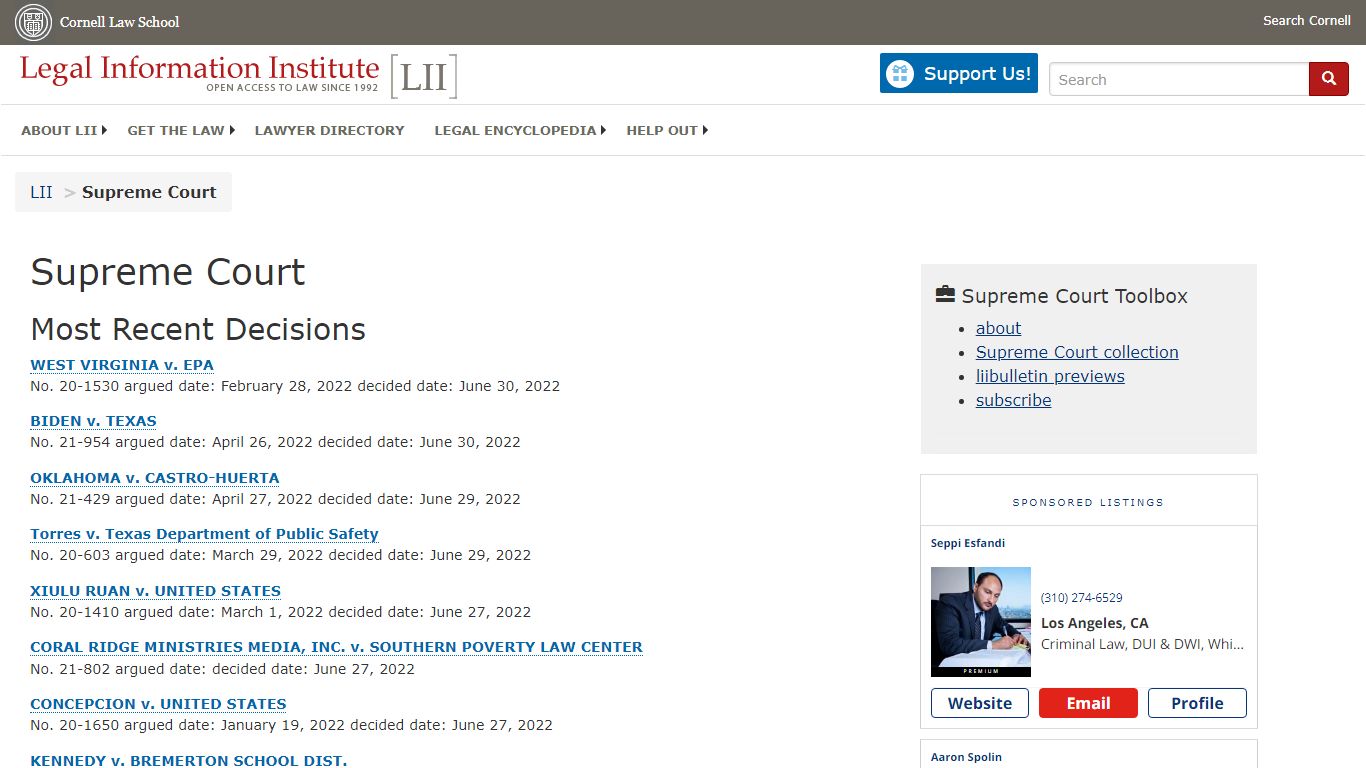Open CONCEPCION v. UNITED STATES decision
Viewport: 1366px width, 768px height.
coord(158,704)
